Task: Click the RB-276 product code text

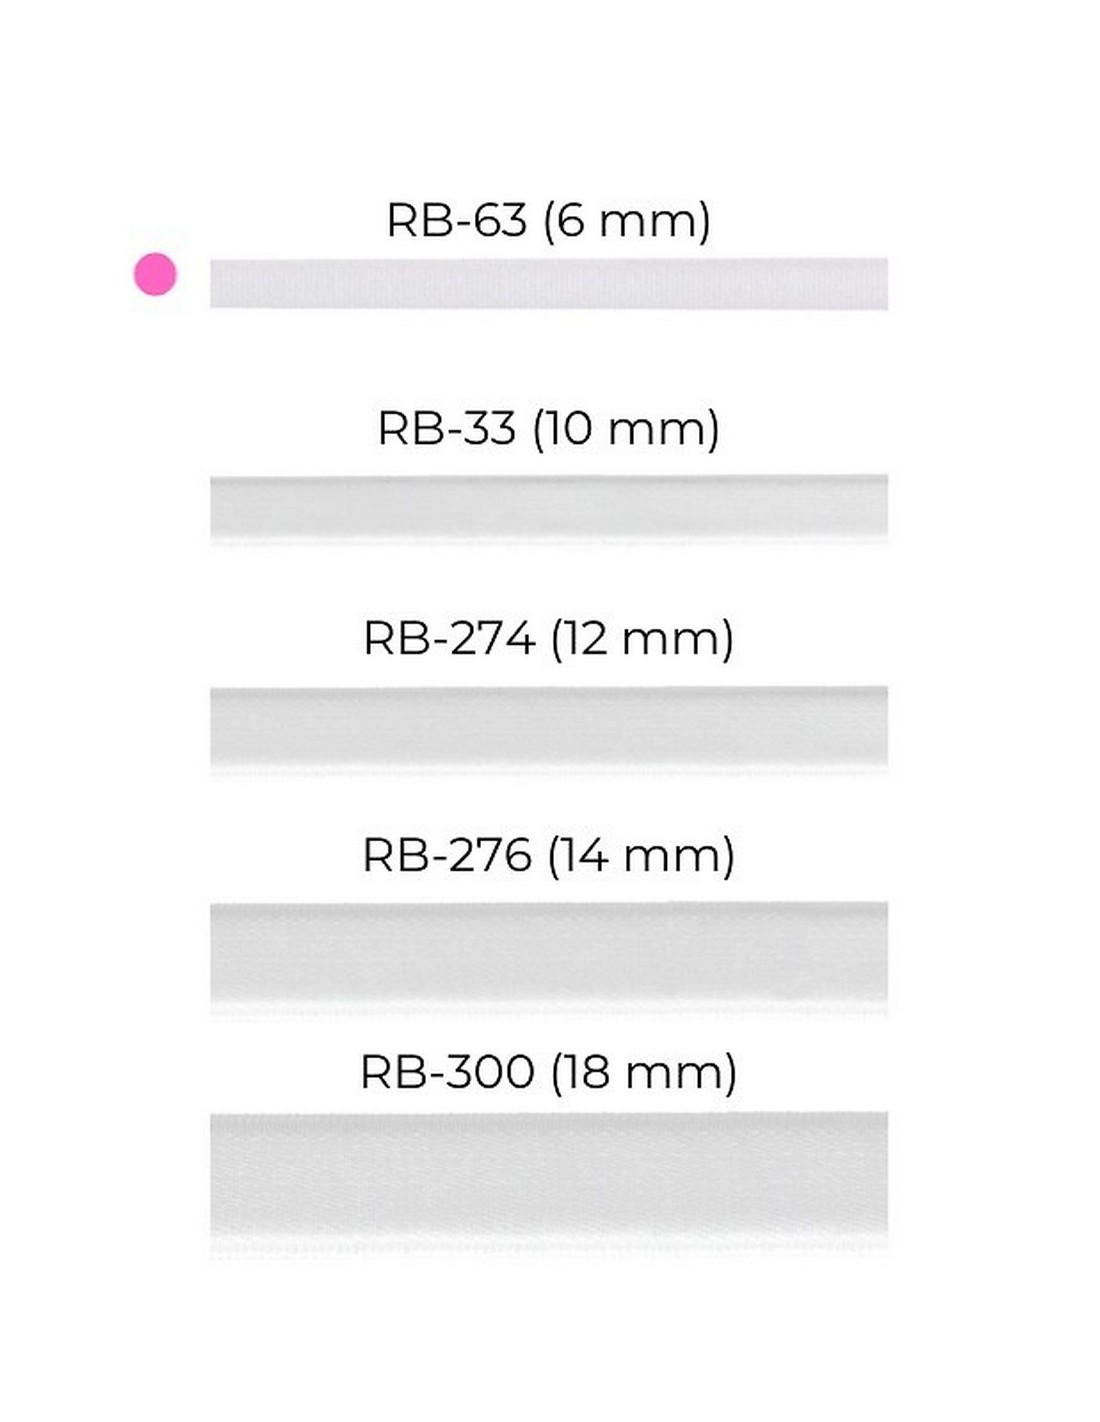Action: pos(446,855)
